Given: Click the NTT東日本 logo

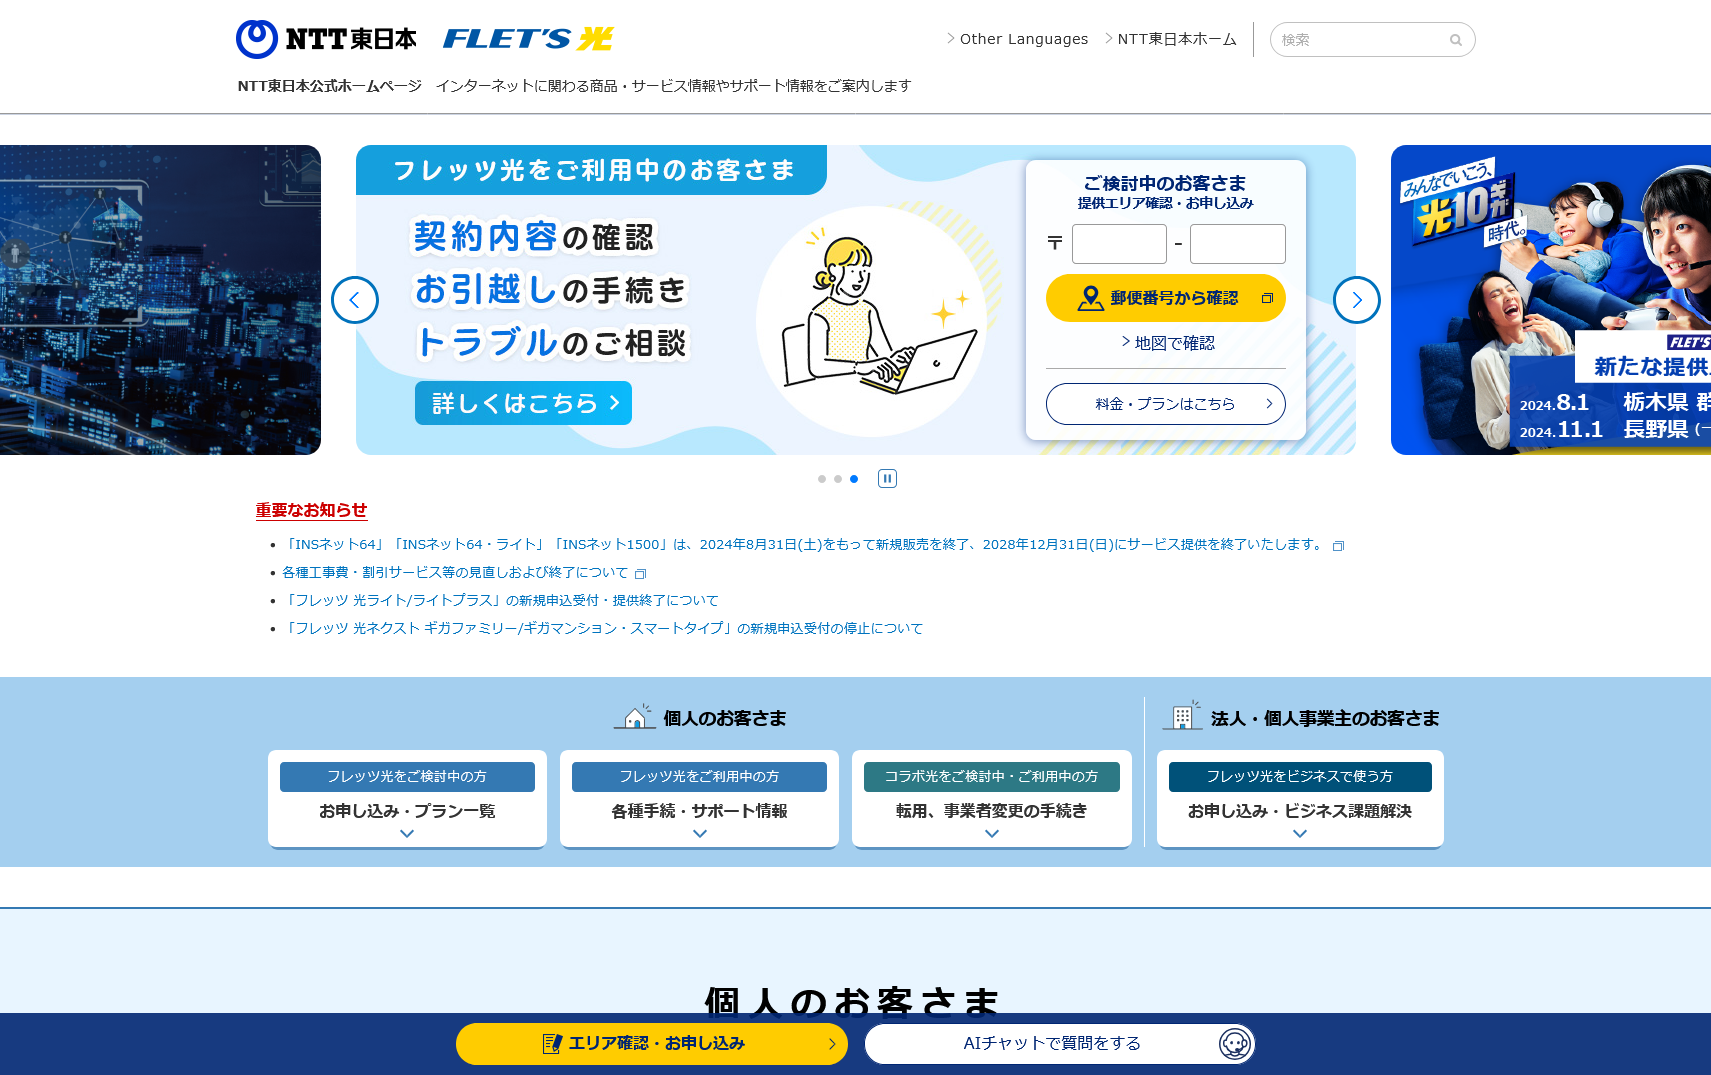Looking at the screenshot, I should pyautogui.click(x=327, y=38).
